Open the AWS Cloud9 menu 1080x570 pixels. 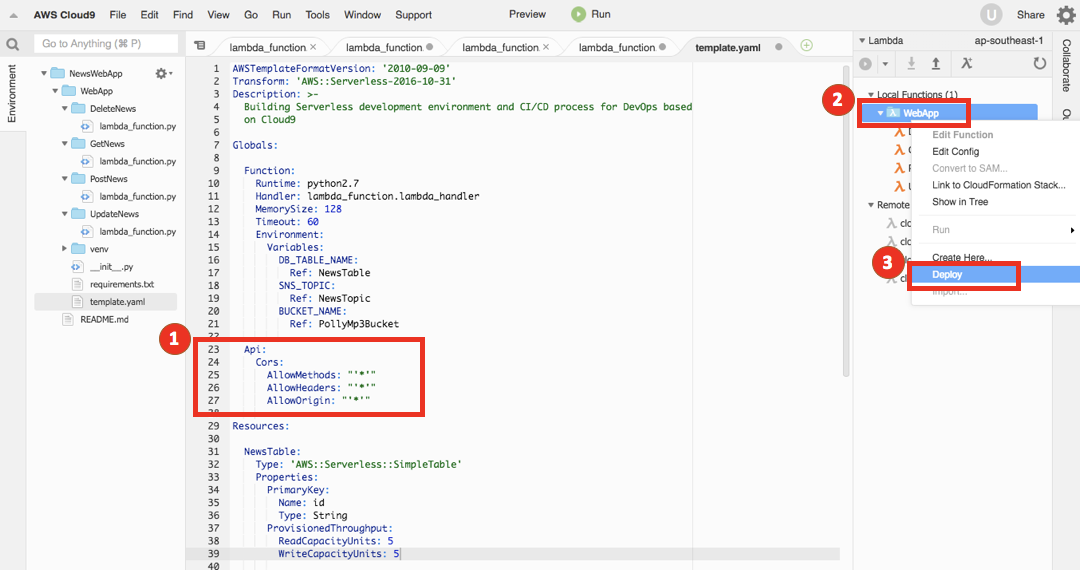point(64,14)
